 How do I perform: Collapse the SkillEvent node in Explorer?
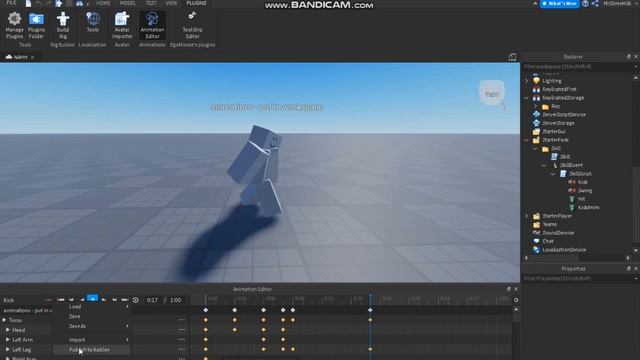(544, 165)
